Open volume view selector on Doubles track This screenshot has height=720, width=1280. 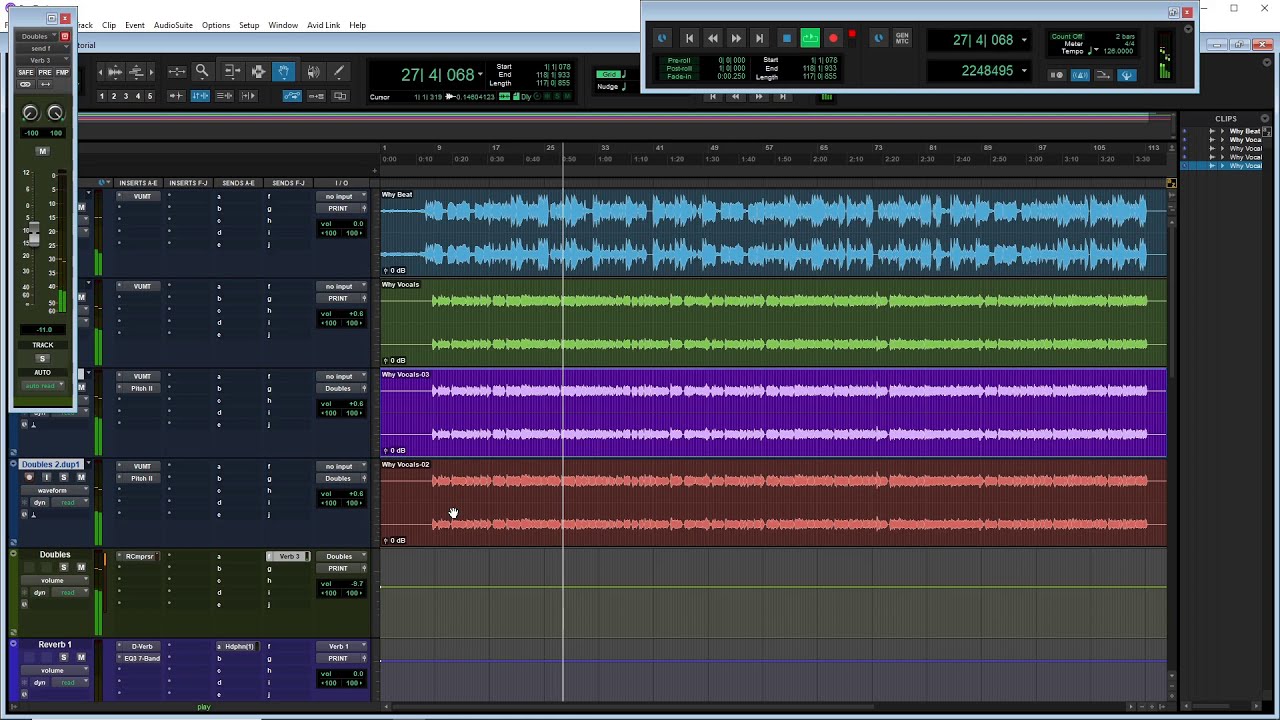pyautogui.click(x=55, y=580)
